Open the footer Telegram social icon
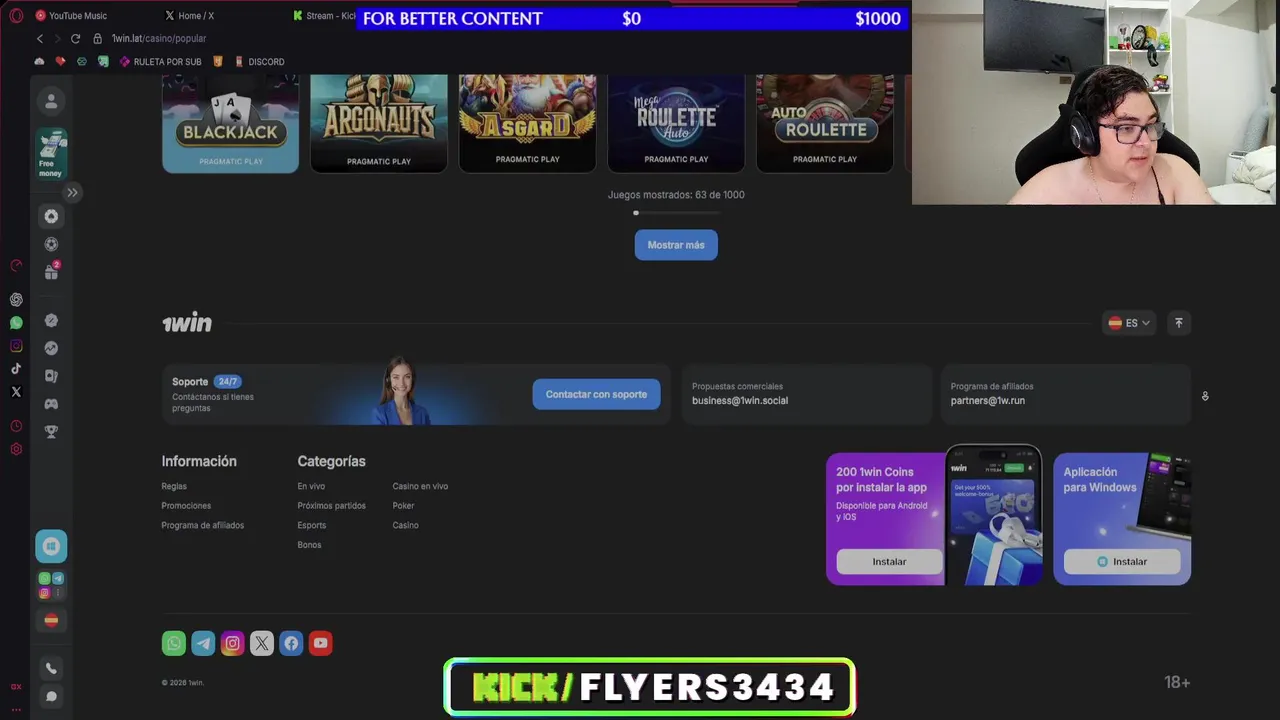Viewport: 1280px width, 720px height. (203, 643)
